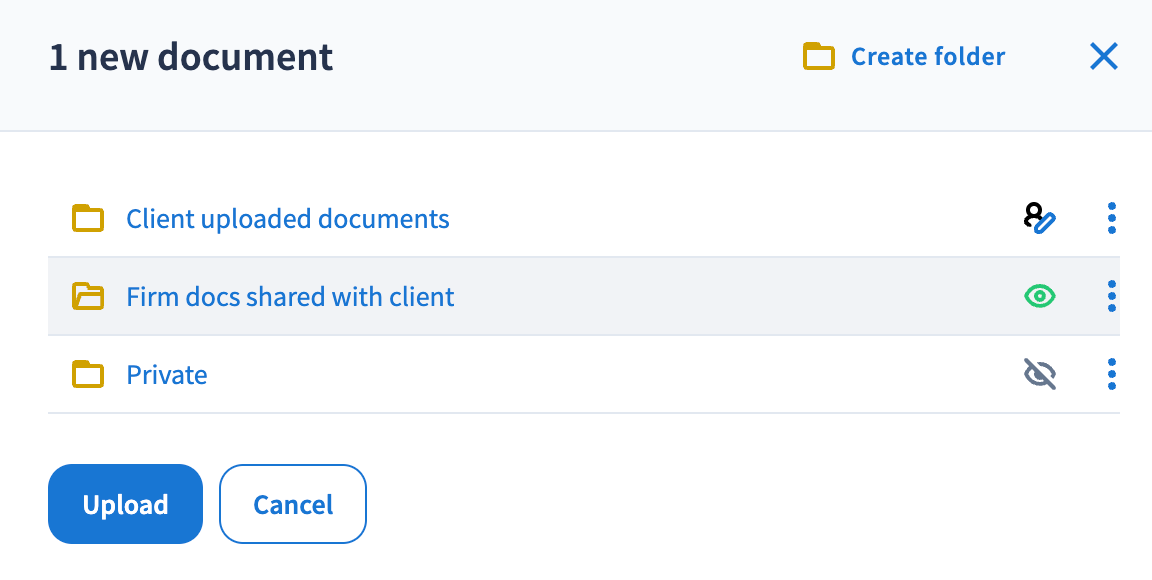The height and width of the screenshot is (580, 1152).
Task: Click the Create folder link text
Action: click(928, 57)
